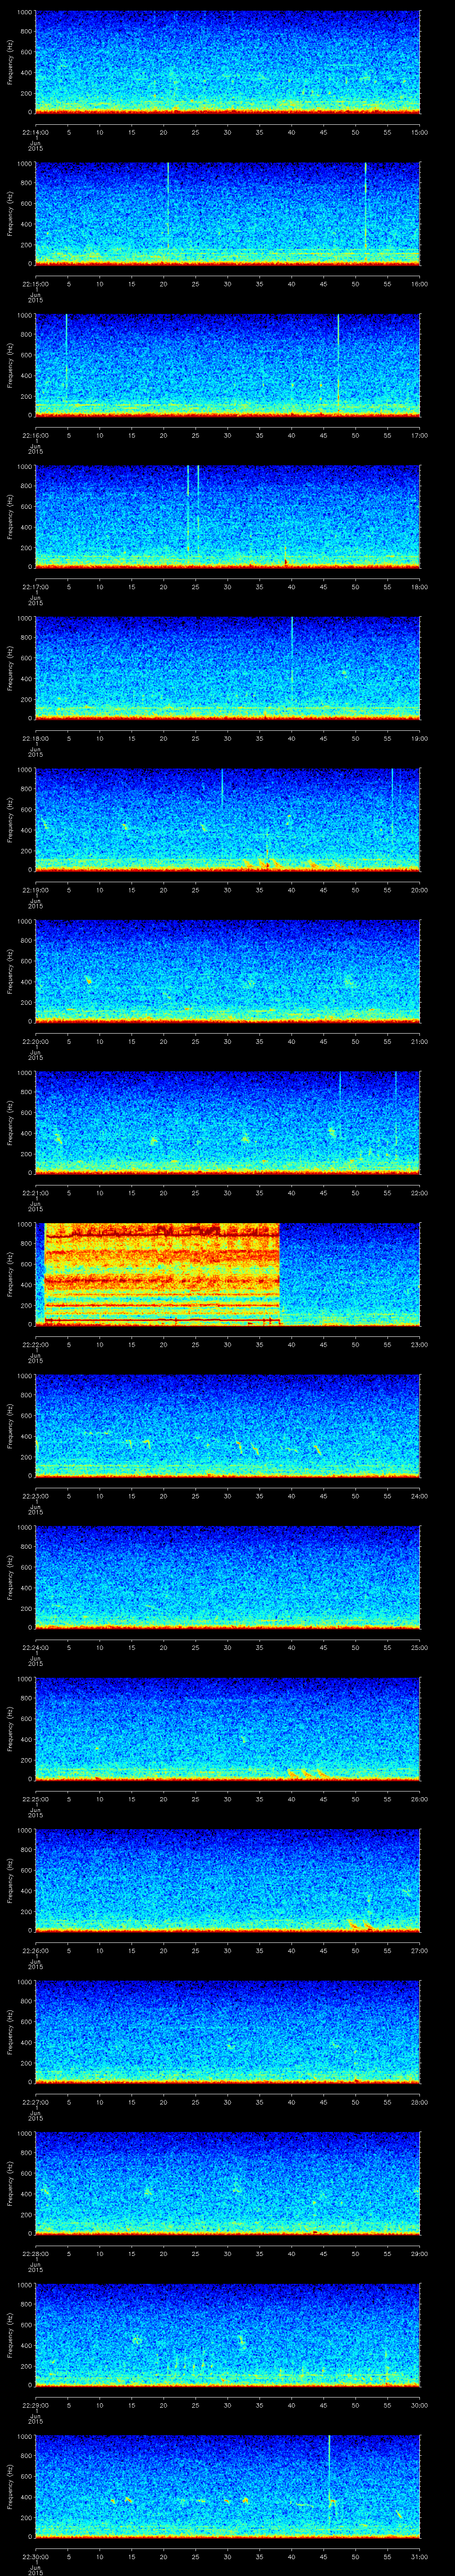Click the 22:23:00 start time label

(x=35, y=1496)
